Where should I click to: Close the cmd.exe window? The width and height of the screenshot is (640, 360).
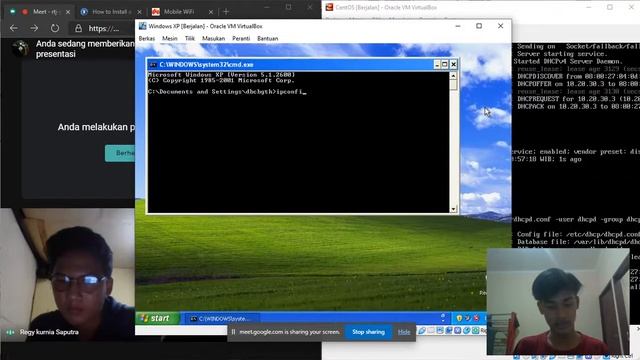click(x=453, y=64)
